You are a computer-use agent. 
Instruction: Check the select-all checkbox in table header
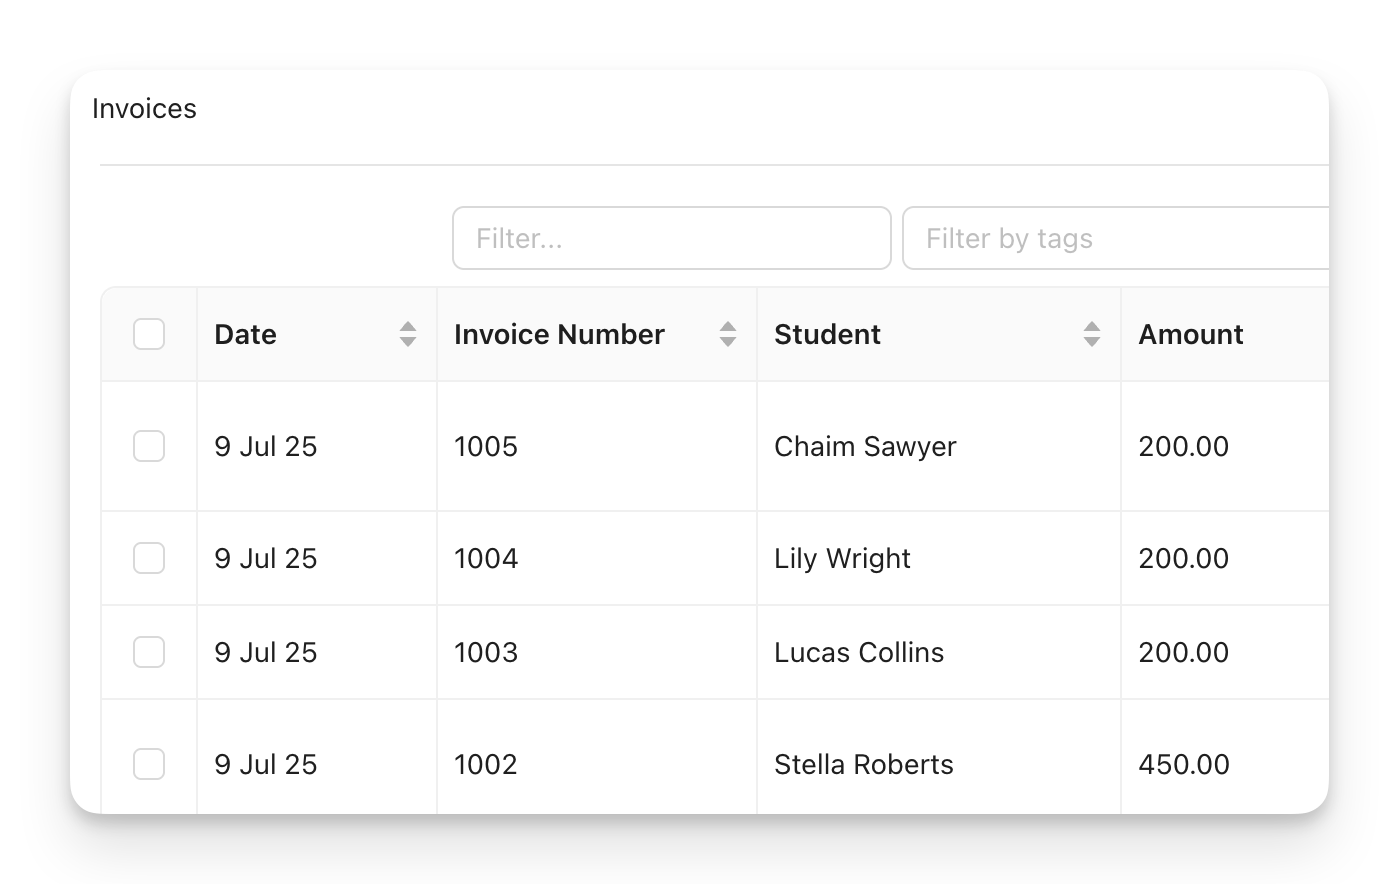click(148, 334)
